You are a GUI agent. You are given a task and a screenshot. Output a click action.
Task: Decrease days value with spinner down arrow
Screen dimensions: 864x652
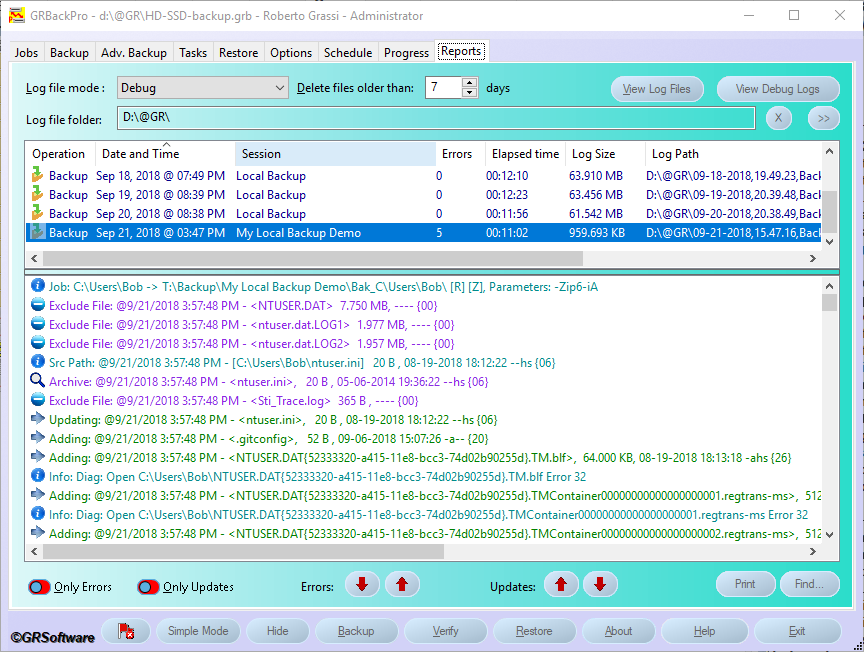[x=469, y=93]
